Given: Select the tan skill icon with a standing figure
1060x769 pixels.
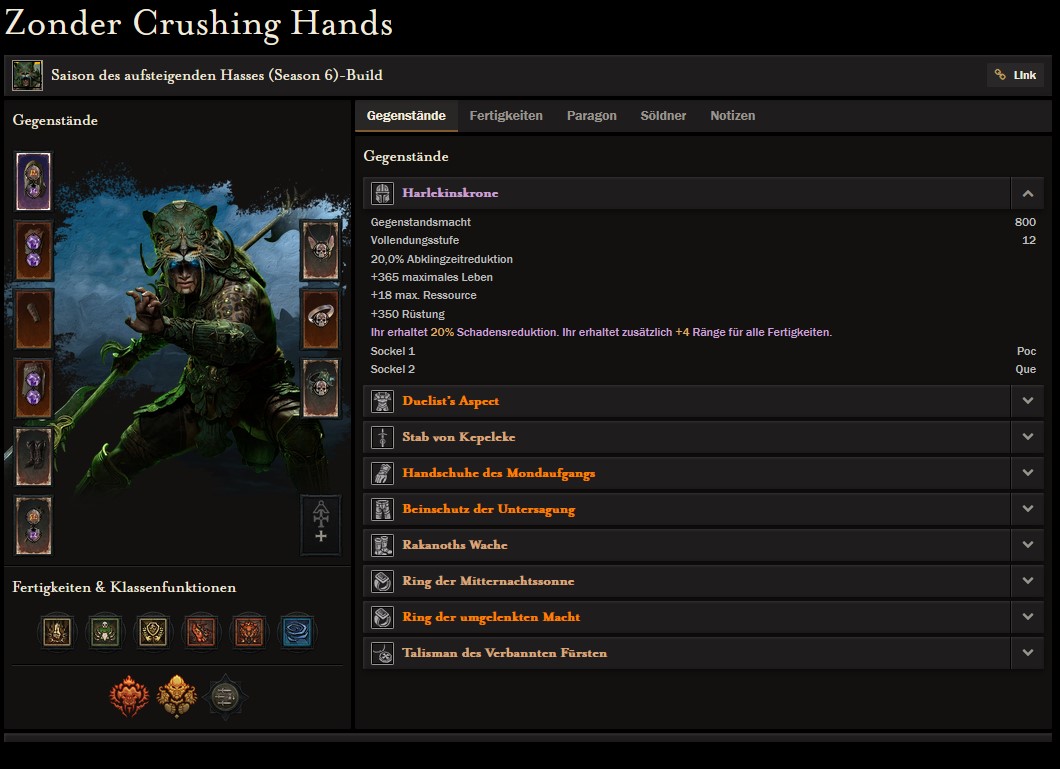Looking at the screenshot, I should pyautogui.click(x=57, y=632).
